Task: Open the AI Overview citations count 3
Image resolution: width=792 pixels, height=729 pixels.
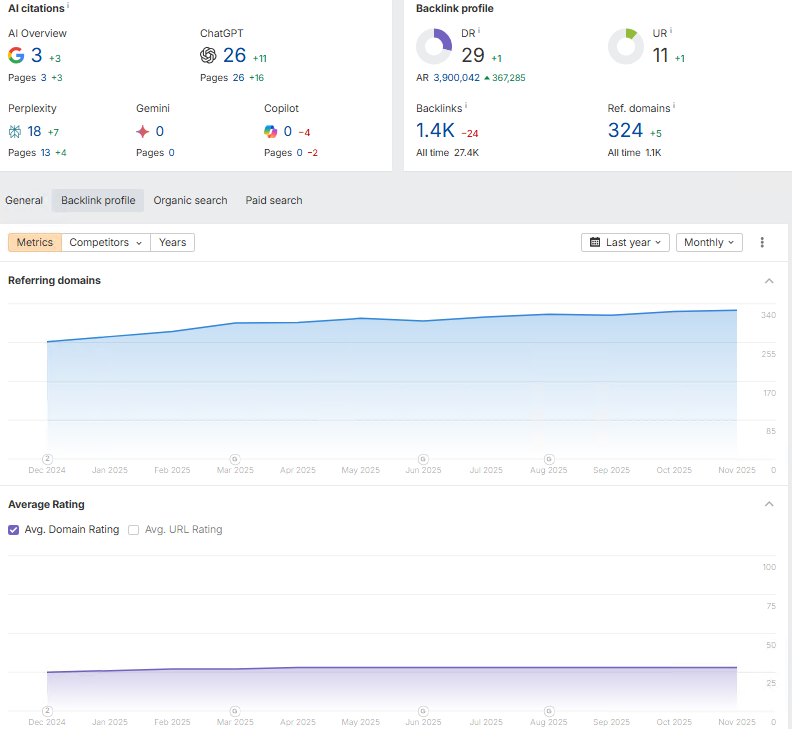Action: tap(36, 55)
